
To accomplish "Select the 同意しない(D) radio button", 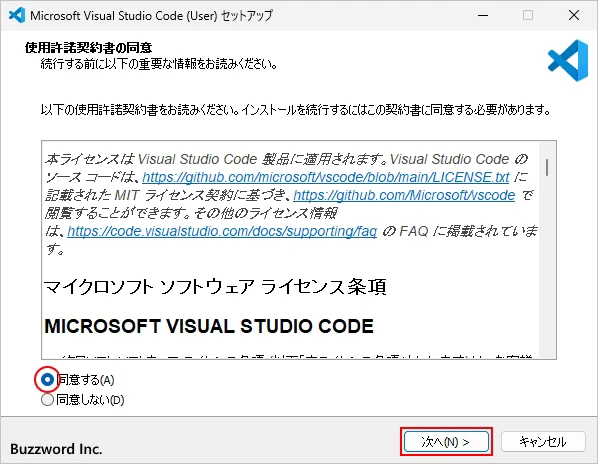I will [47, 400].
